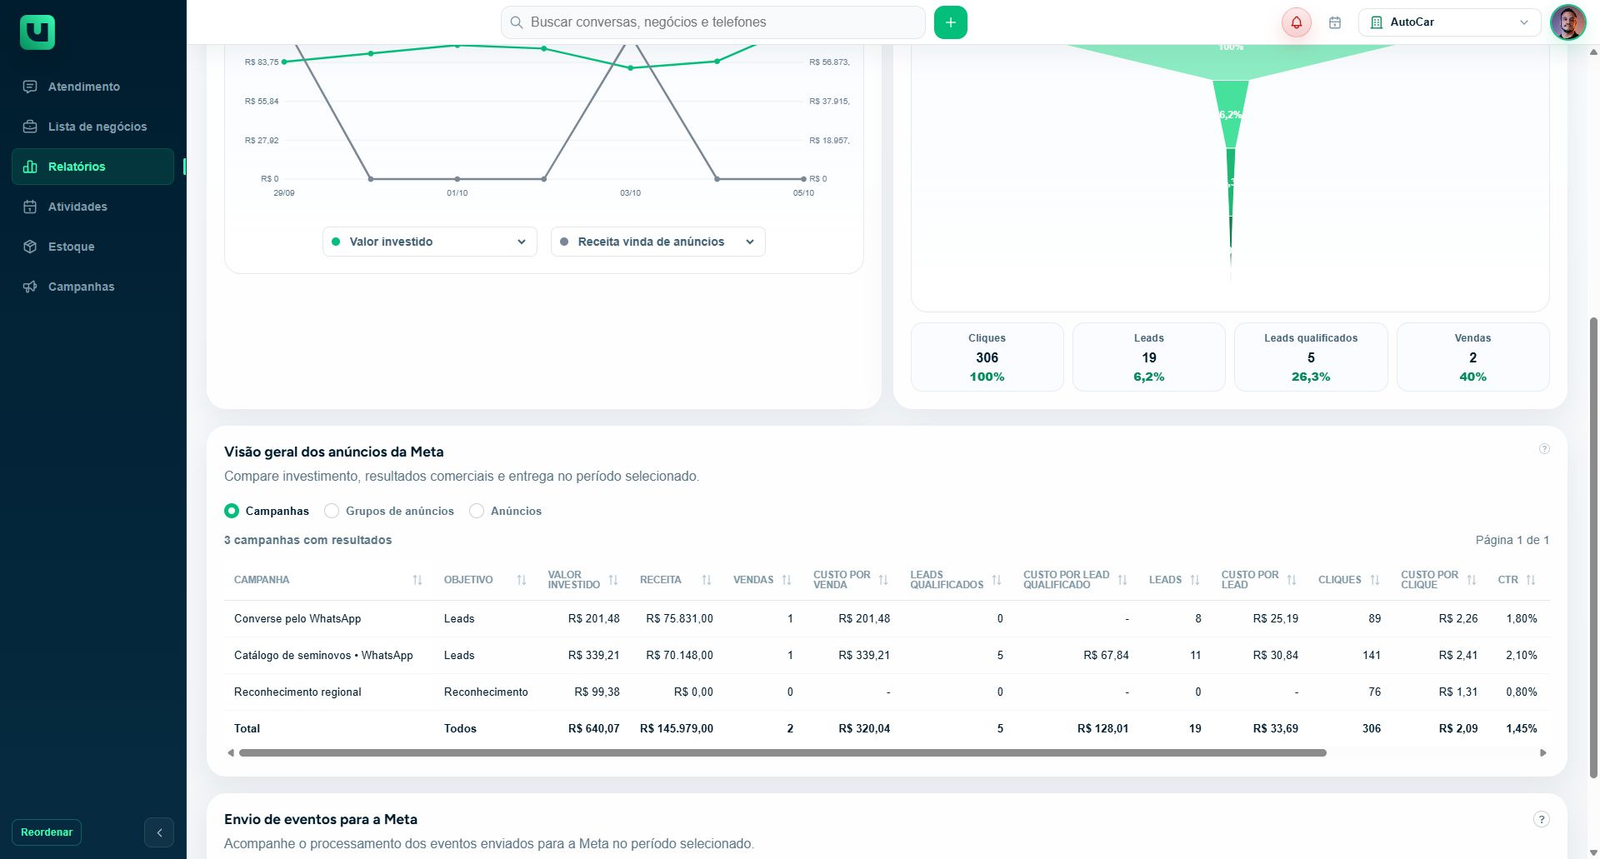Viewport: 1600px width, 859px height.
Task: Open notifications bell icon
Action: [1296, 22]
